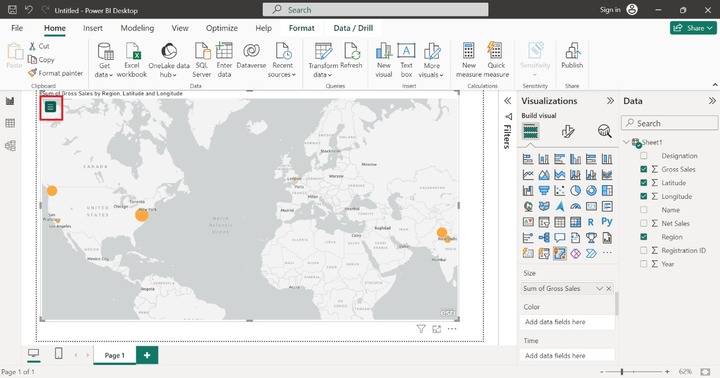Viewport: 720px width, 378px height.
Task: Uncheck the Latitude field
Action: click(644, 183)
